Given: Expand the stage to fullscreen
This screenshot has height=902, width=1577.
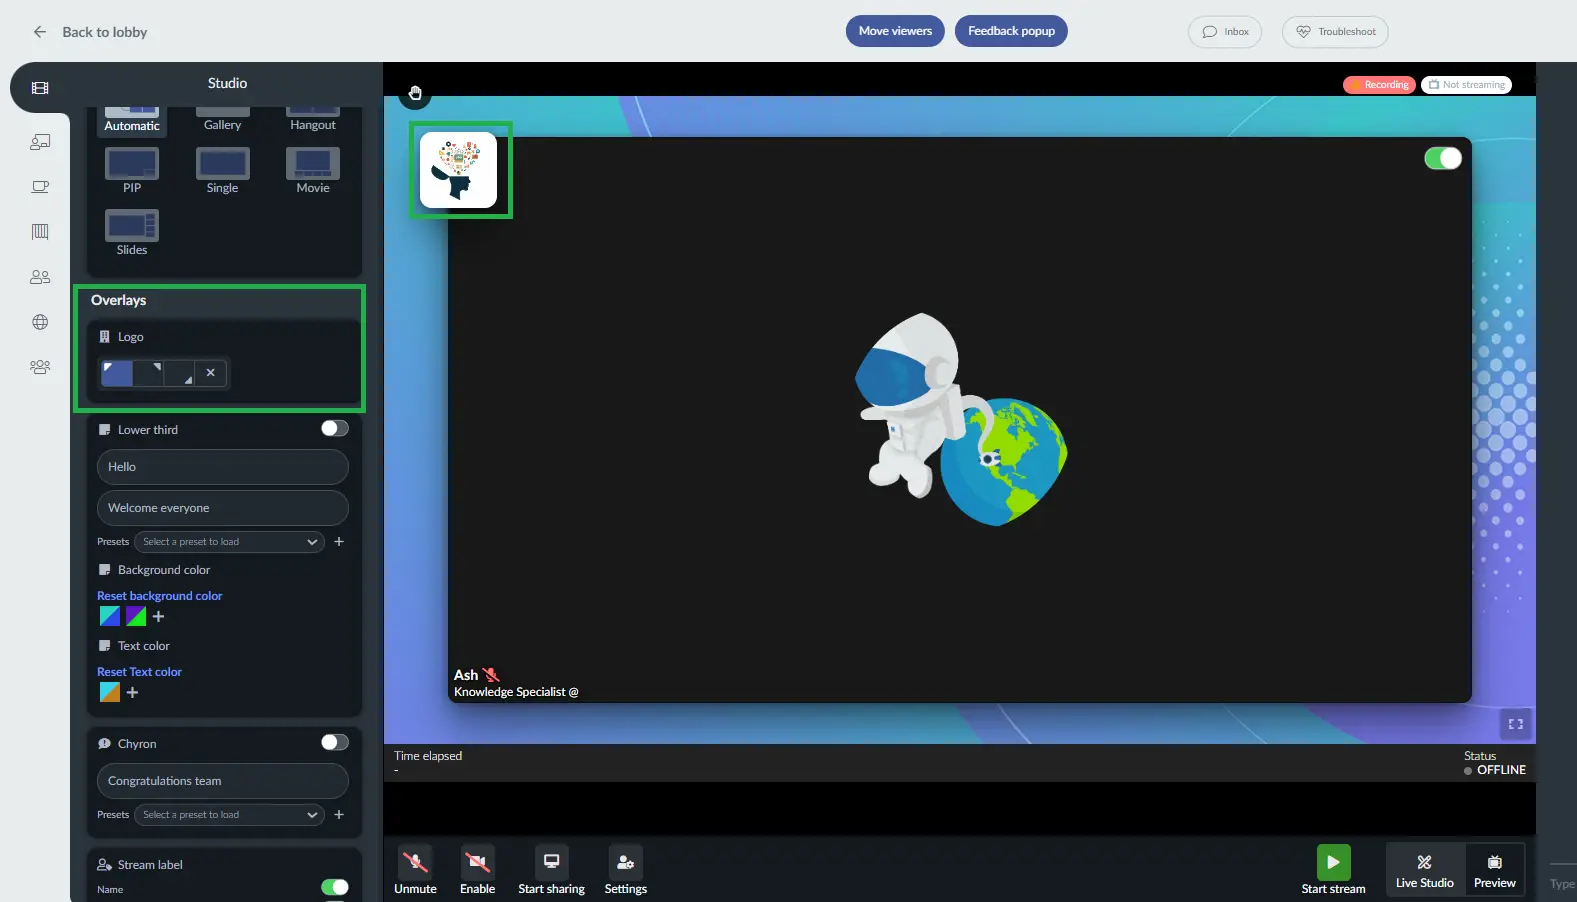Looking at the screenshot, I should [1516, 724].
